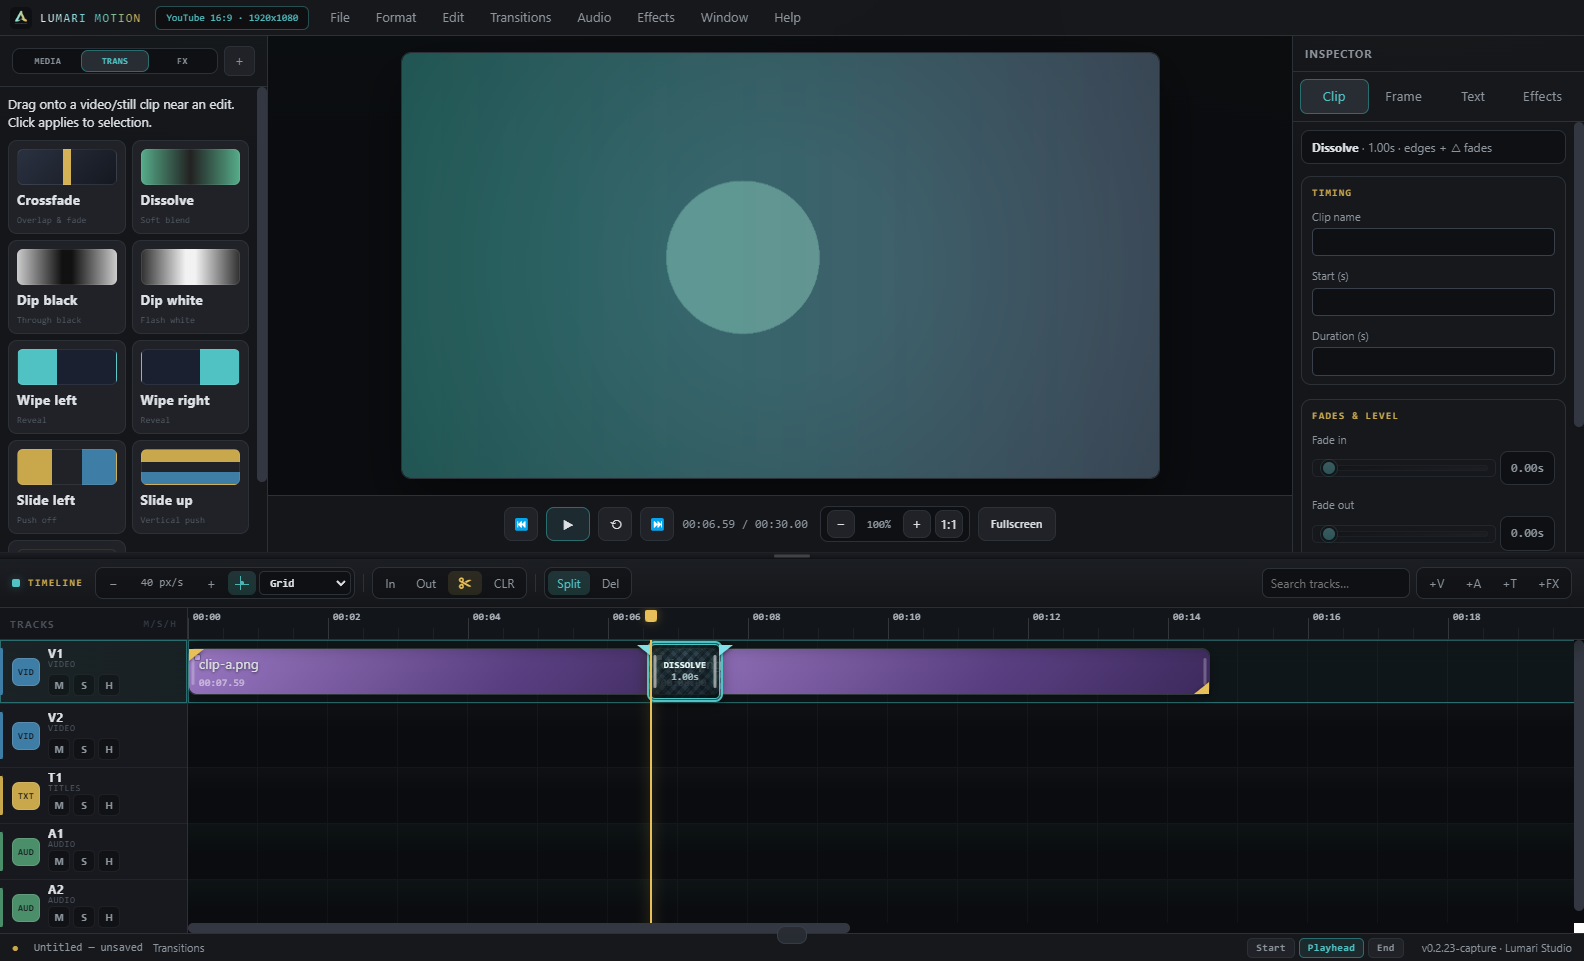Split clip at playhead

tap(569, 584)
